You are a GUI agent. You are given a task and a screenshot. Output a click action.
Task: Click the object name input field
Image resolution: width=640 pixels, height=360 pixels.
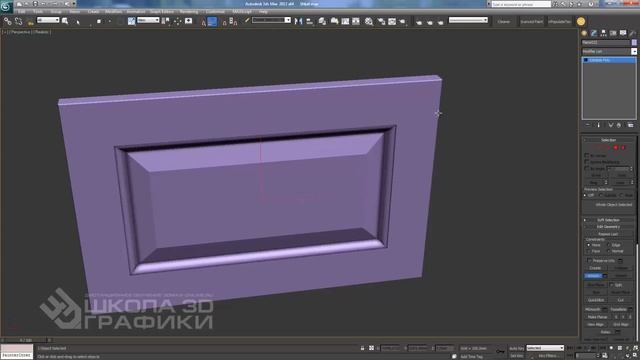[x=606, y=42]
